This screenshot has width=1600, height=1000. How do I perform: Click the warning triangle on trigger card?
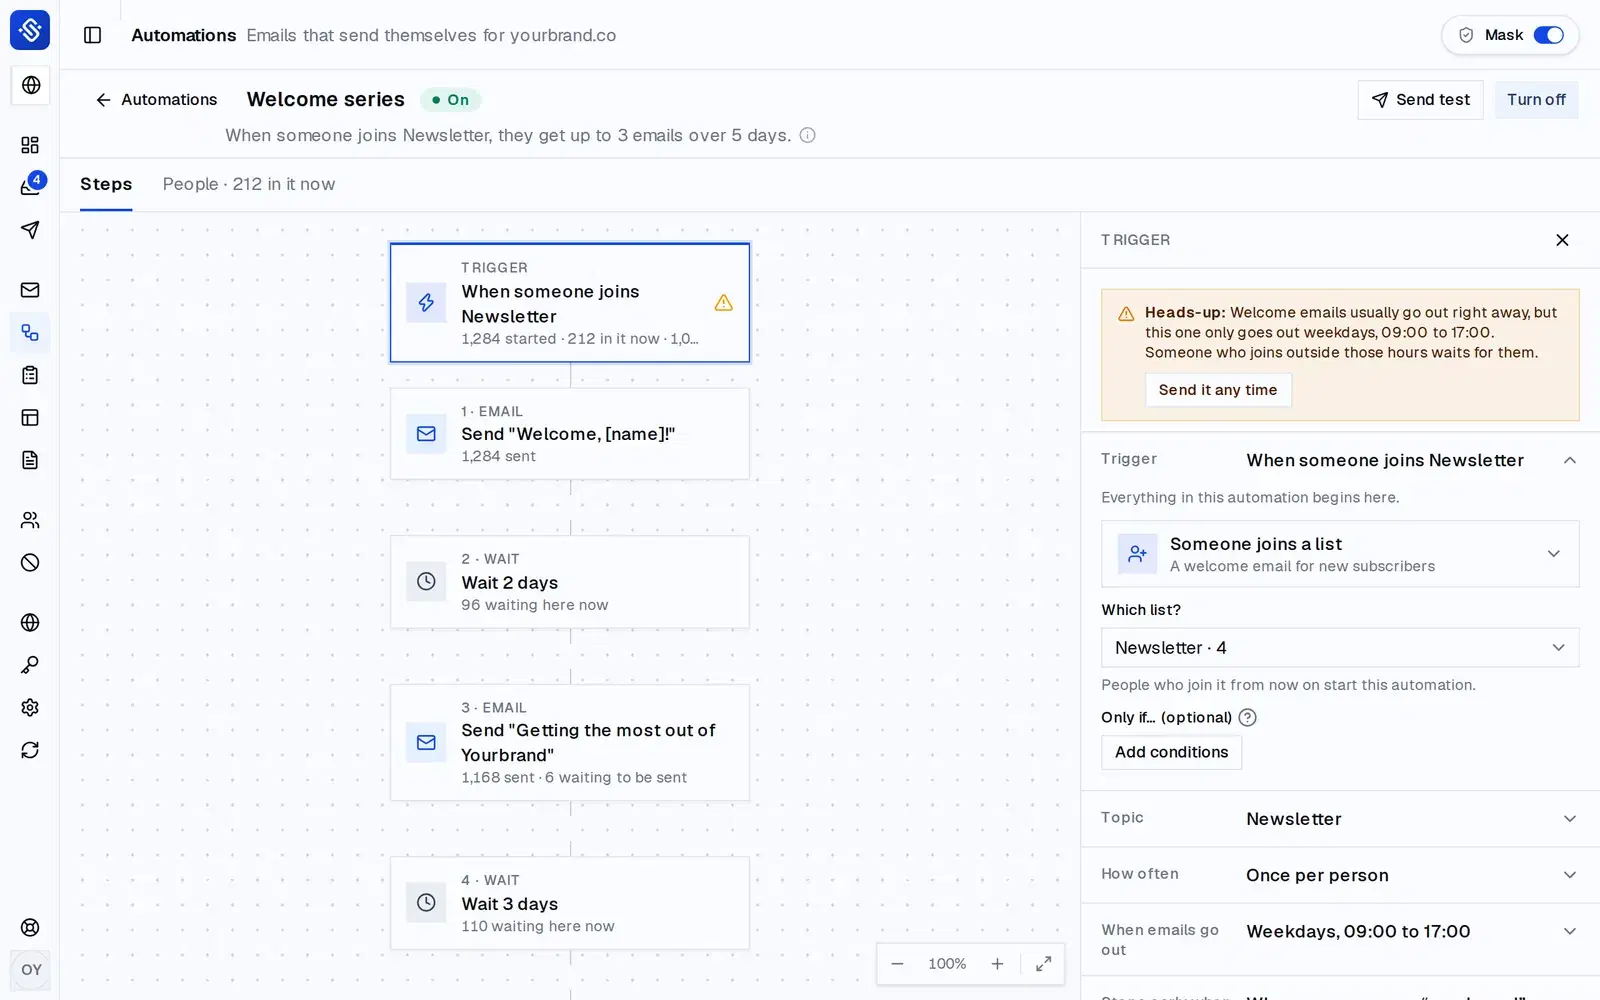click(x=724, y=303)
